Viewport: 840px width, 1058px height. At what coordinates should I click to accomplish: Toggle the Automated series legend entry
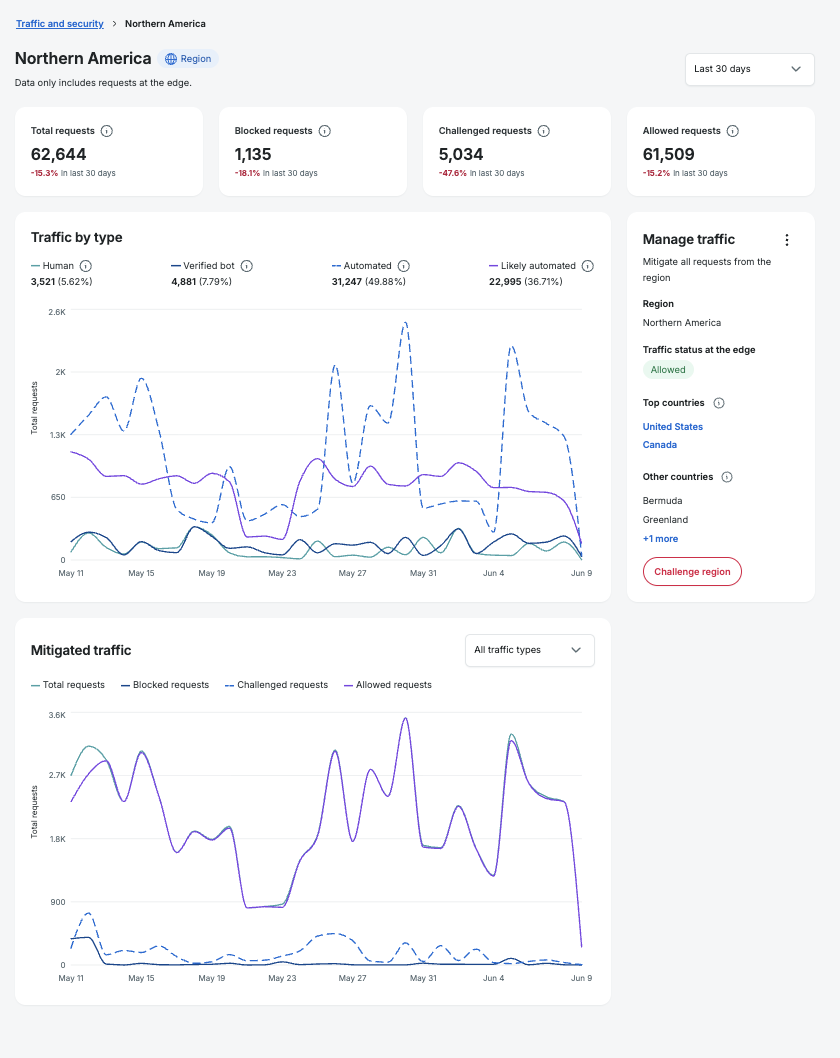[362, 266]
